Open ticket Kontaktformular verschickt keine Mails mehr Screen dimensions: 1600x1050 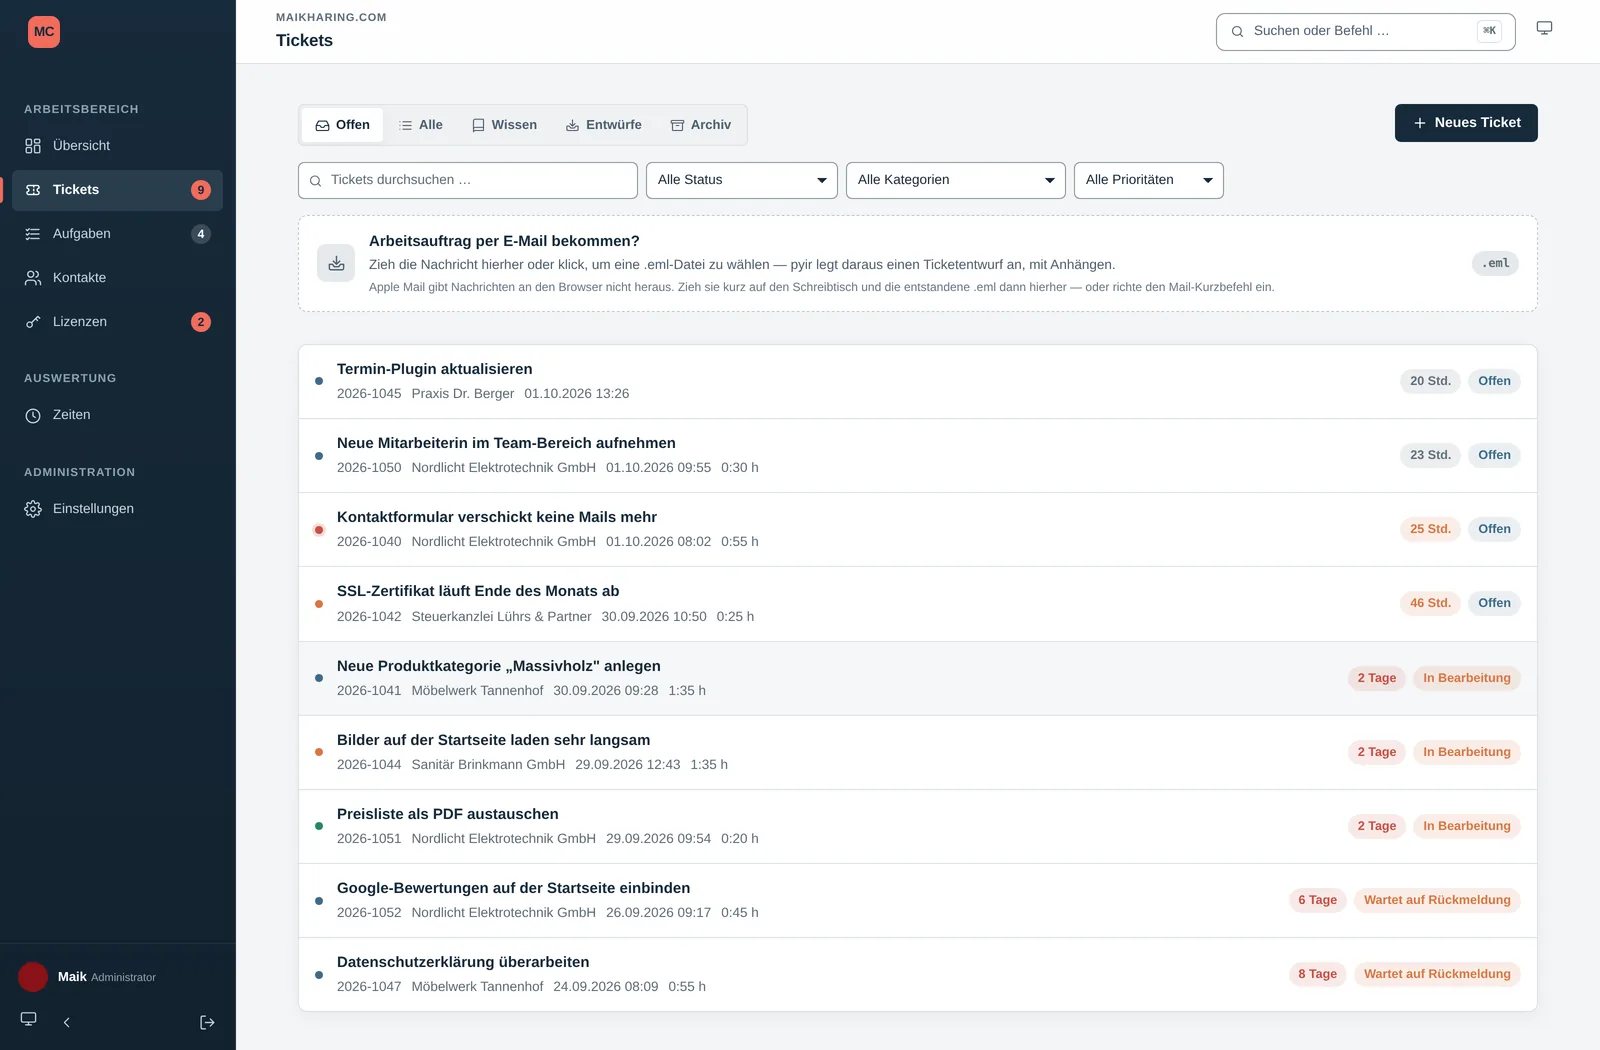[918, 530]
